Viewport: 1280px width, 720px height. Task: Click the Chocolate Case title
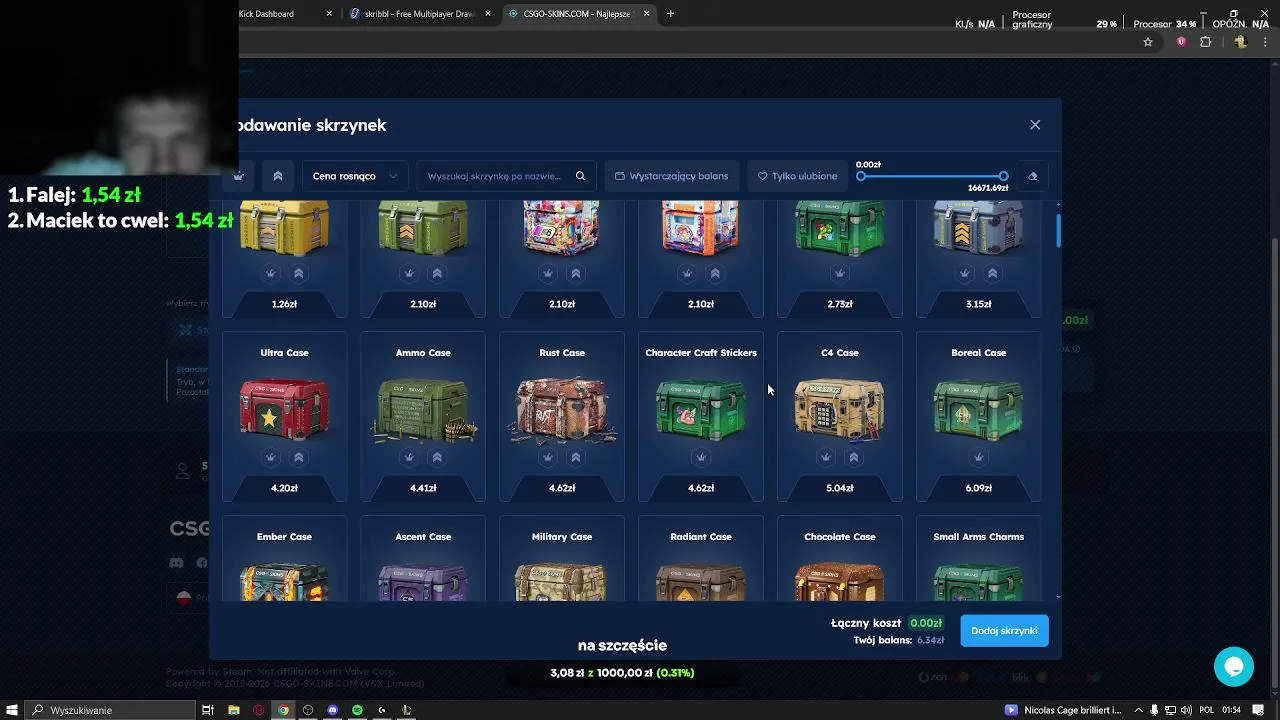(x=840, y=537)
